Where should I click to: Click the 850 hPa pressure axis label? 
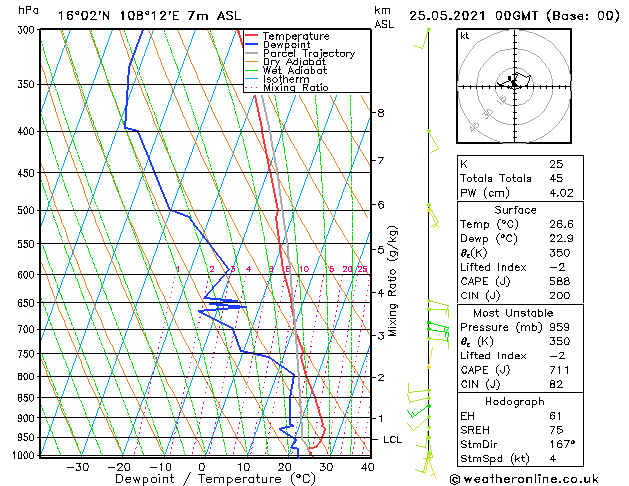point(28,398)
